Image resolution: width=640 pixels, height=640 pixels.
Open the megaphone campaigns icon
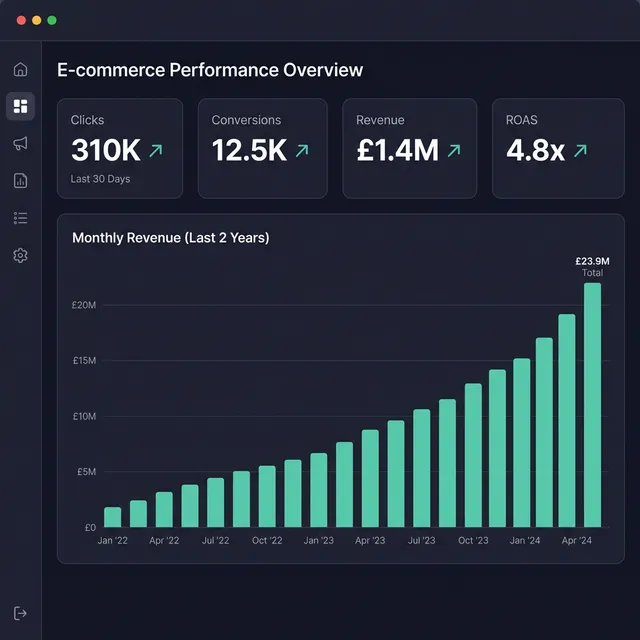tap(20, 144)
